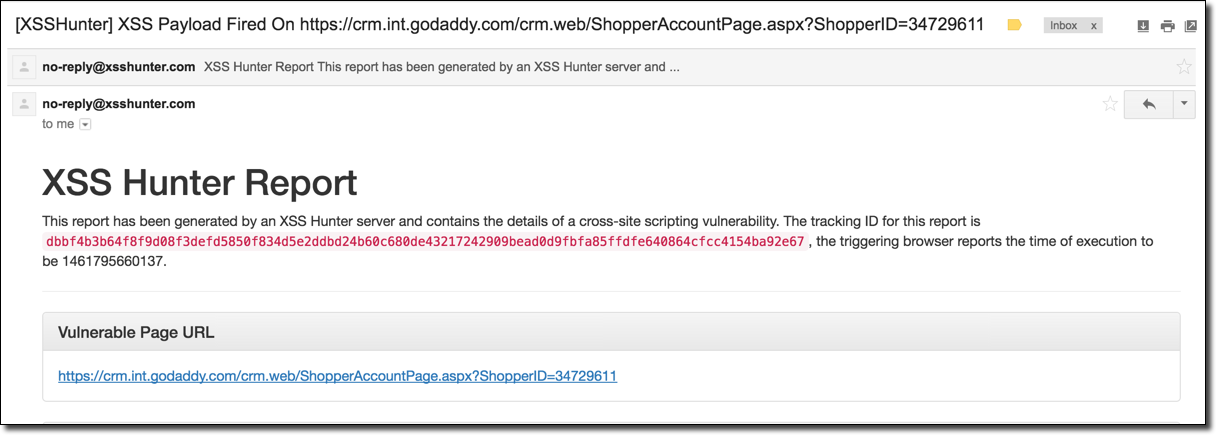Click the Vulnerable Page URL panel heading

(x=136, y=332)
